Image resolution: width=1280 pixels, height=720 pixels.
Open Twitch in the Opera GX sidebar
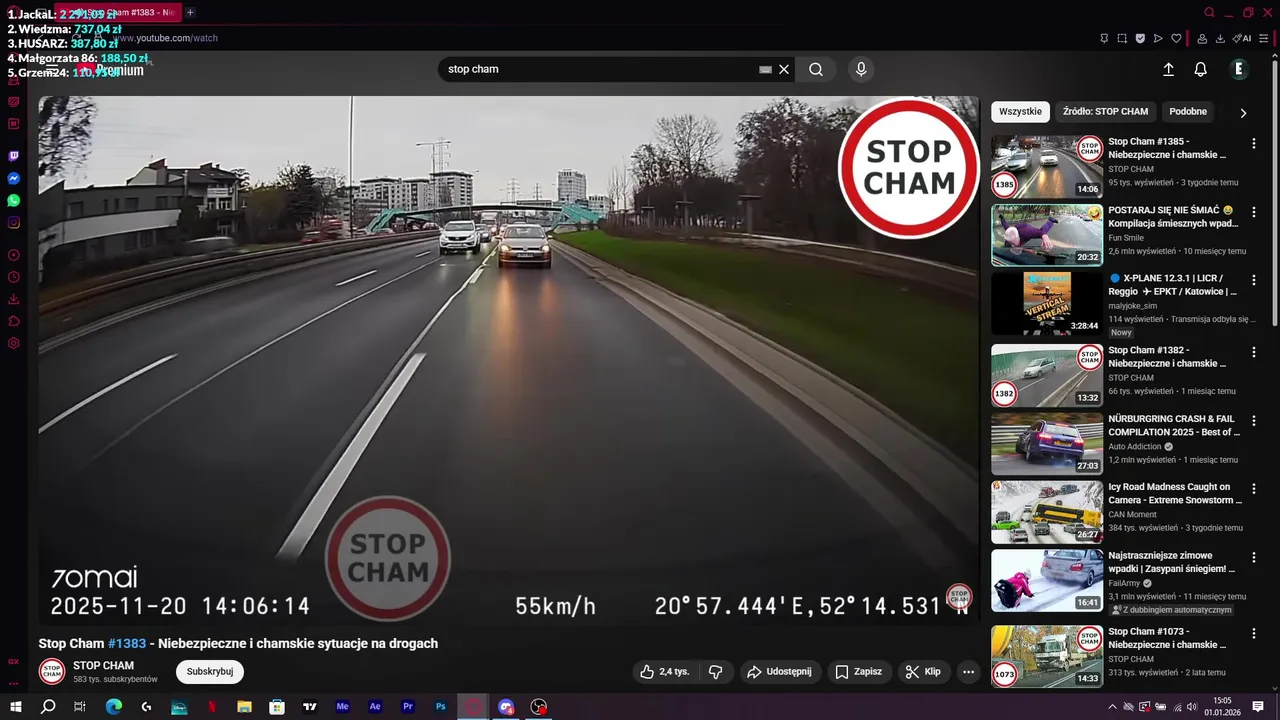coord(14,156)
